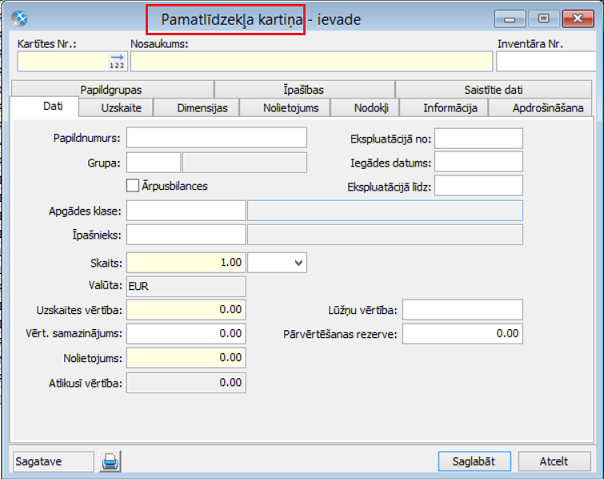
Task: Click the Atlikusī vērtība field
Action: [186, 383]
